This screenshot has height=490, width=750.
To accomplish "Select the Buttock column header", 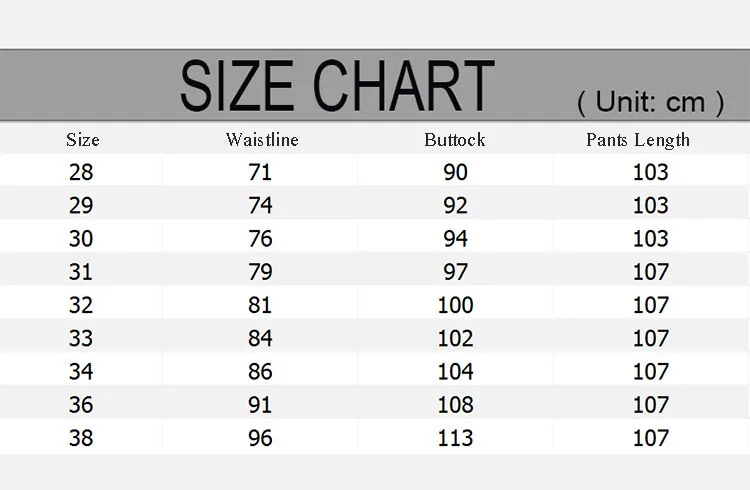I will click(454, 140).
